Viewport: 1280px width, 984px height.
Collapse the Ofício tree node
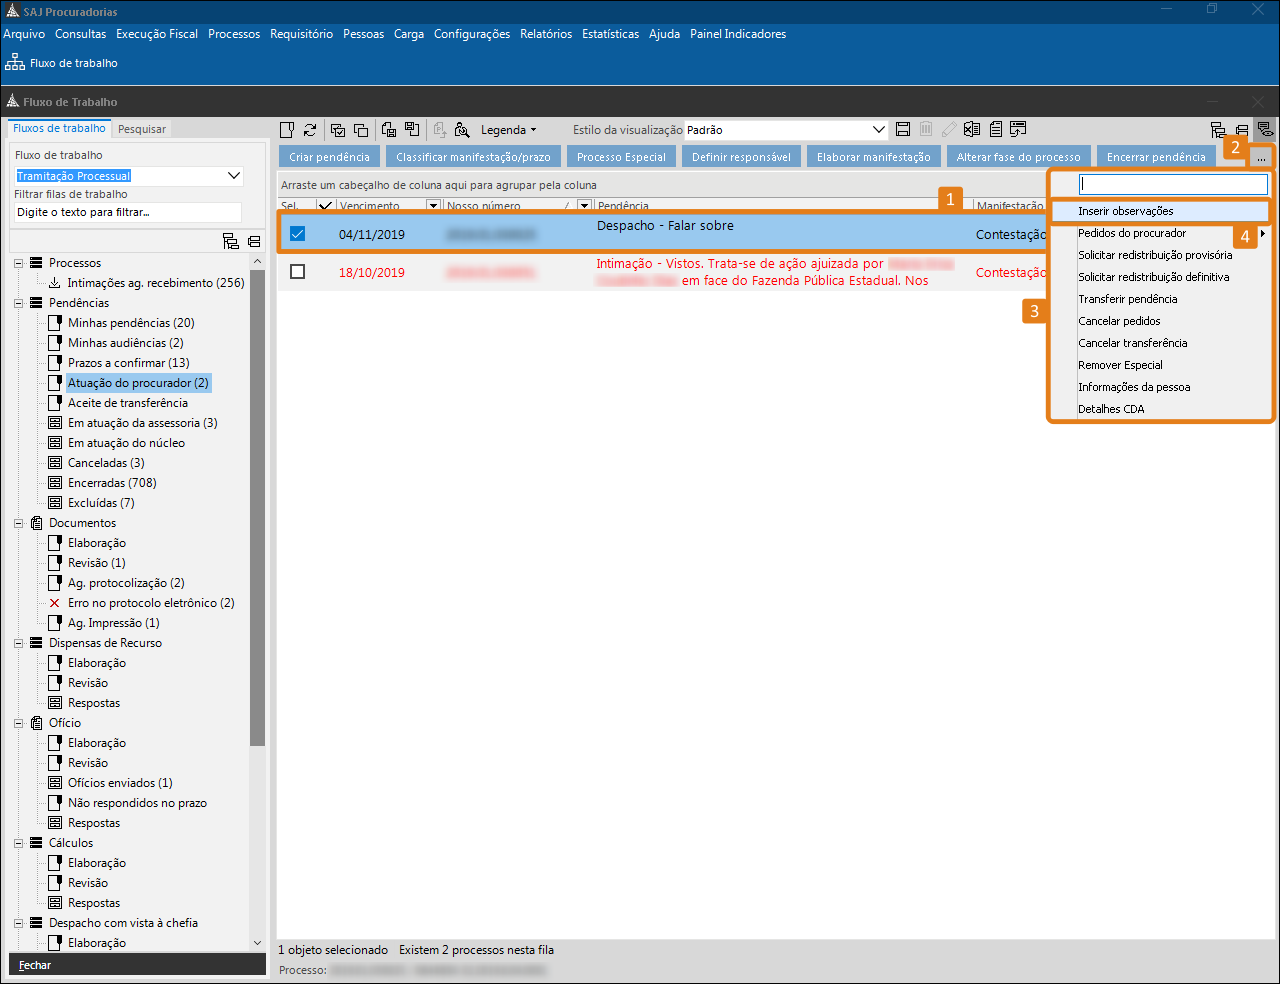pyautogui.click(x=19, y=723)
